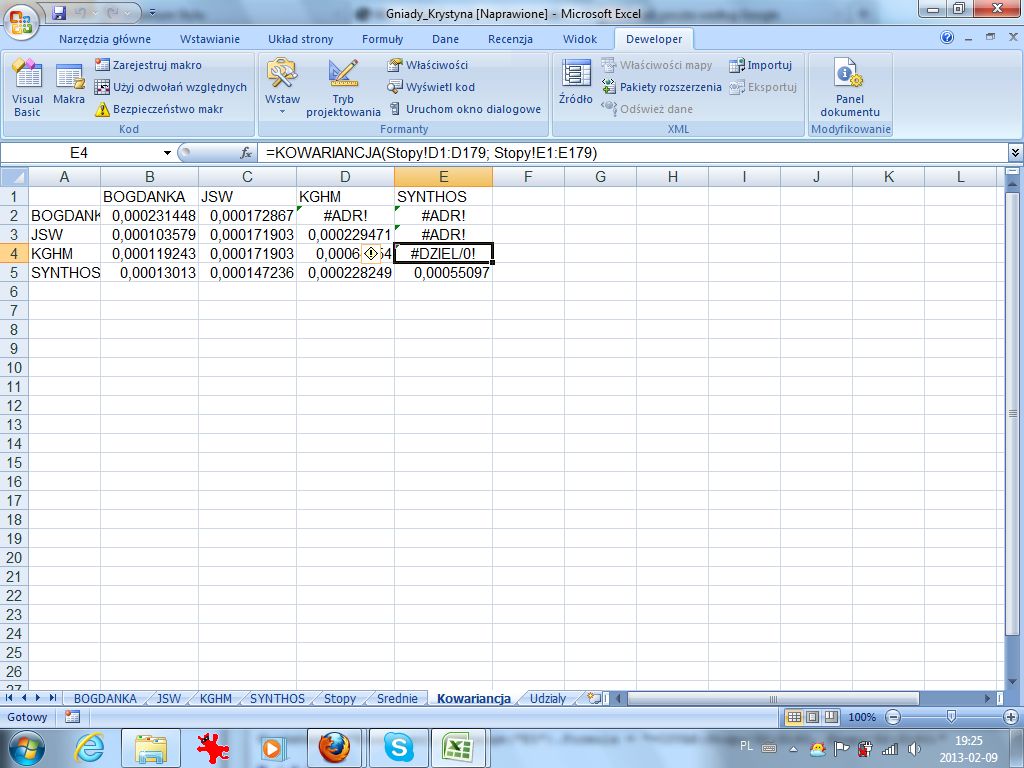Click the volume tray icon

click(916, 749)
